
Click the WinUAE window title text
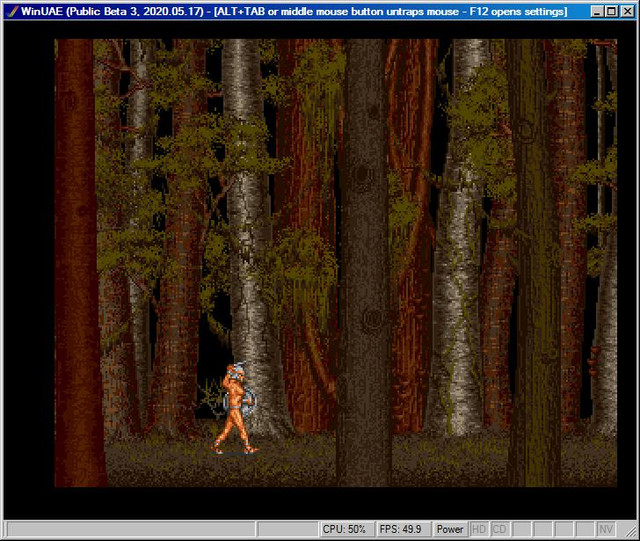[x=294, y=11]
